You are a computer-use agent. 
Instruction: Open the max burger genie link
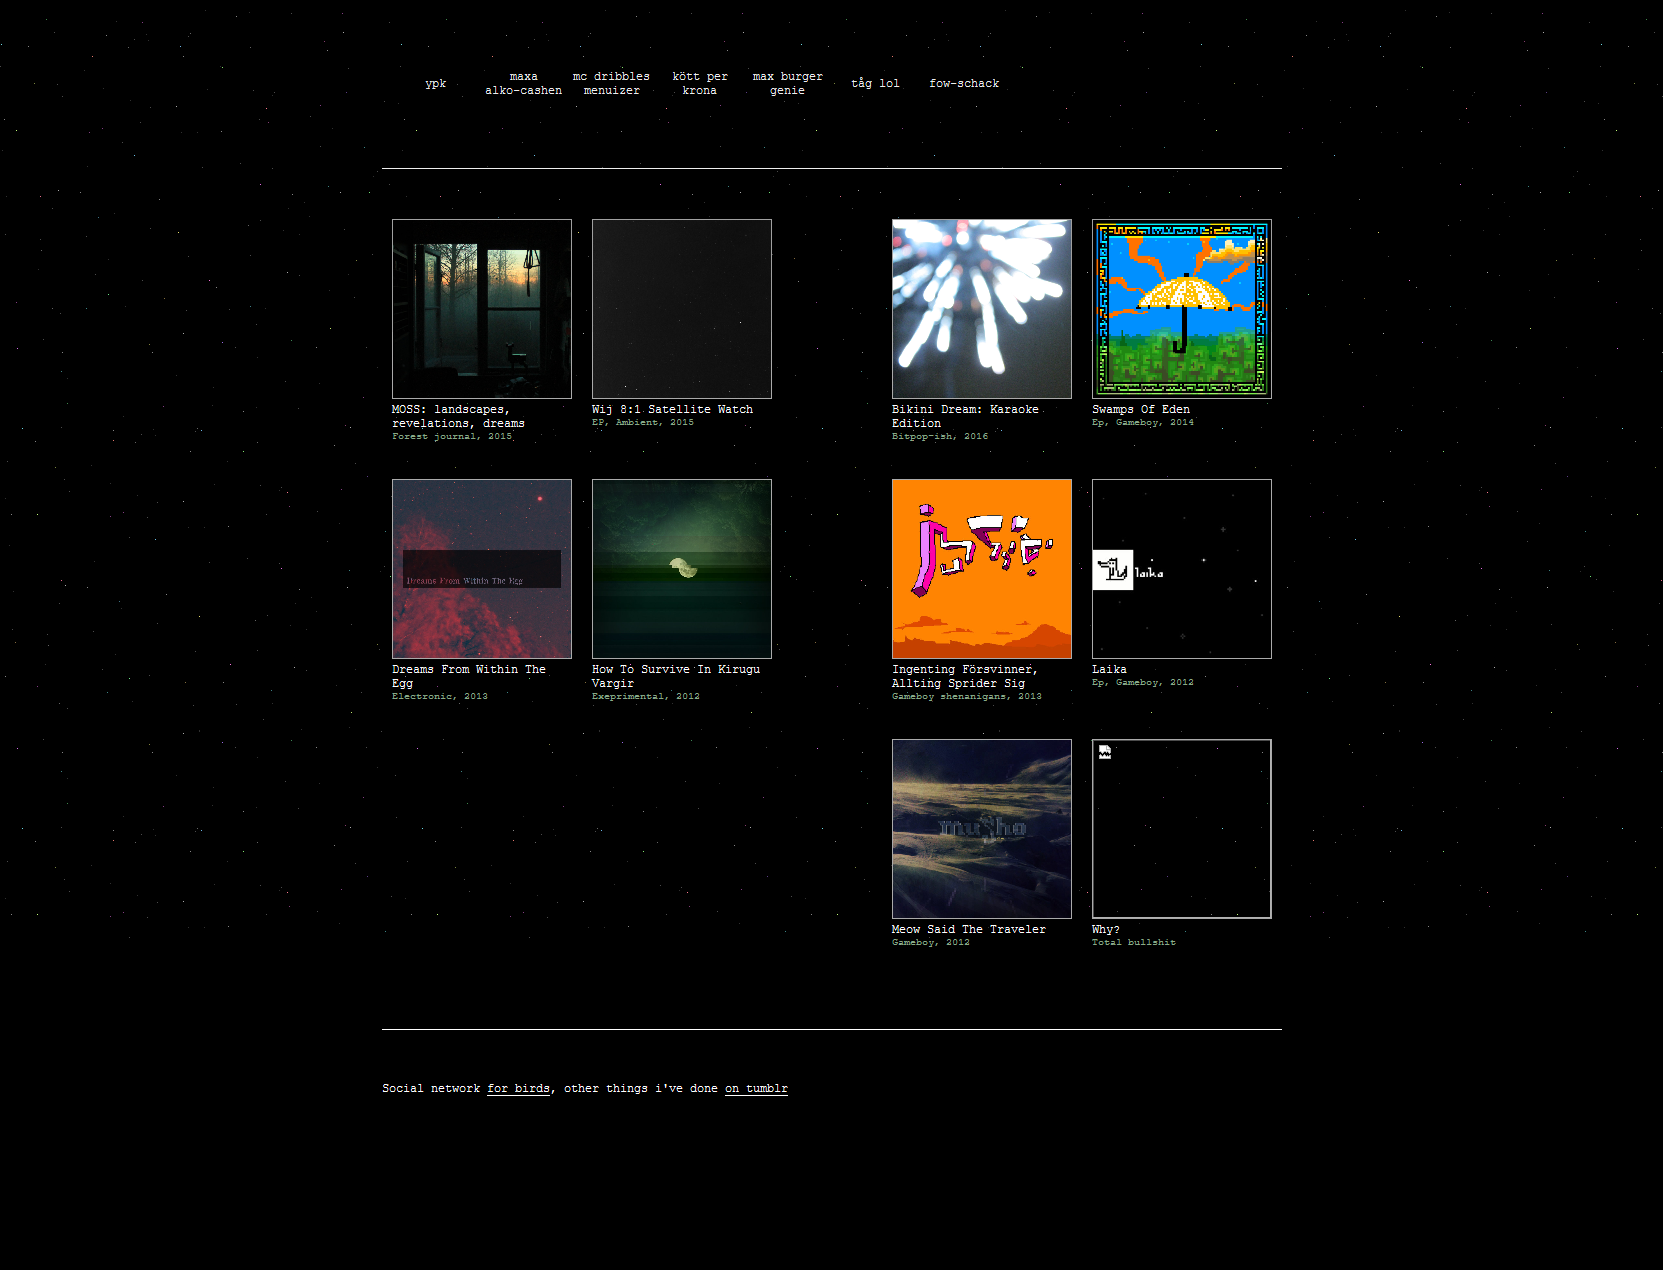click(787, 84)
